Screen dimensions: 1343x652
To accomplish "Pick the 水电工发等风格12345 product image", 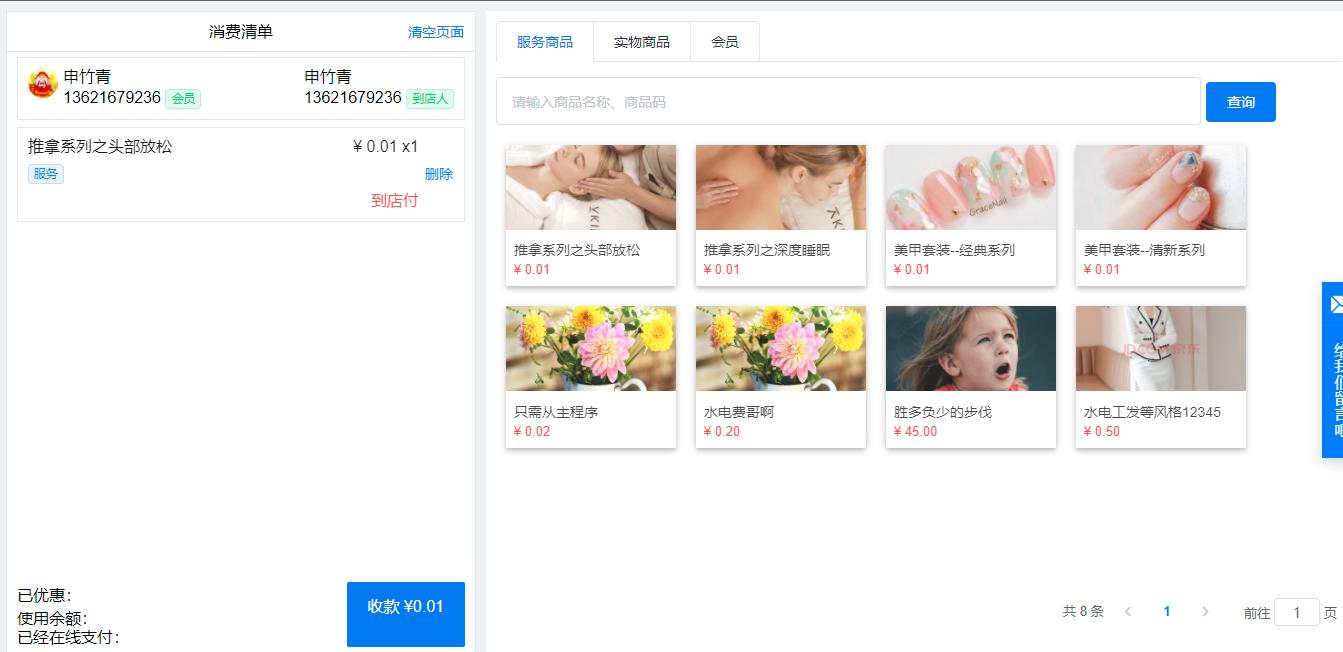I will [1161, 349].
